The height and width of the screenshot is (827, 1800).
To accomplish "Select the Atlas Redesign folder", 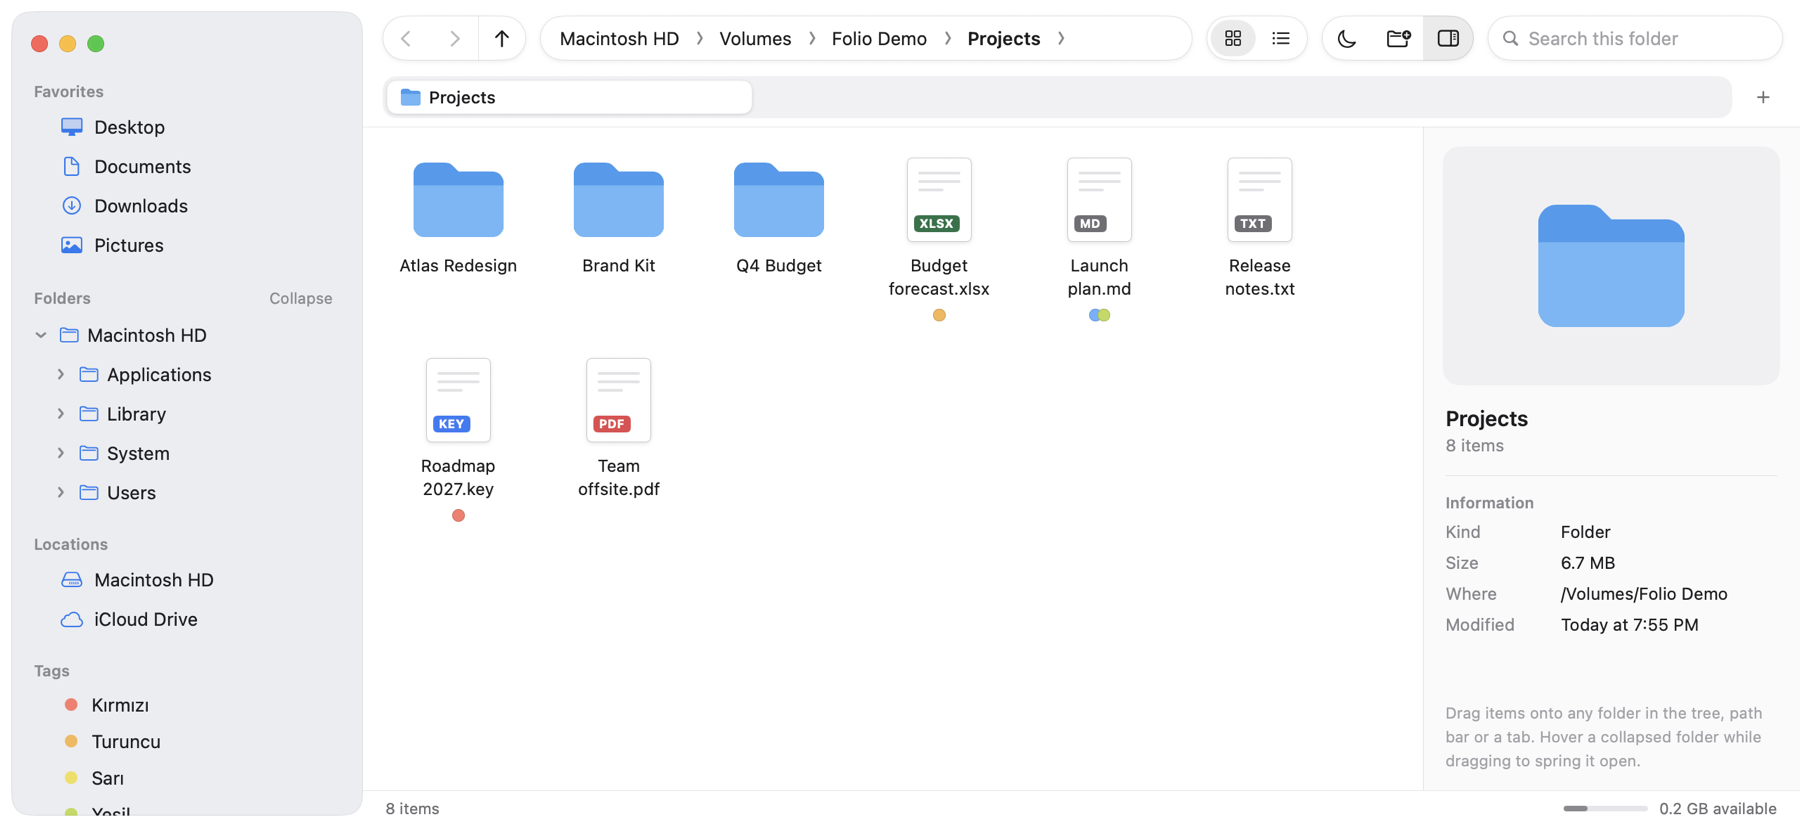I will coord(458,217).
